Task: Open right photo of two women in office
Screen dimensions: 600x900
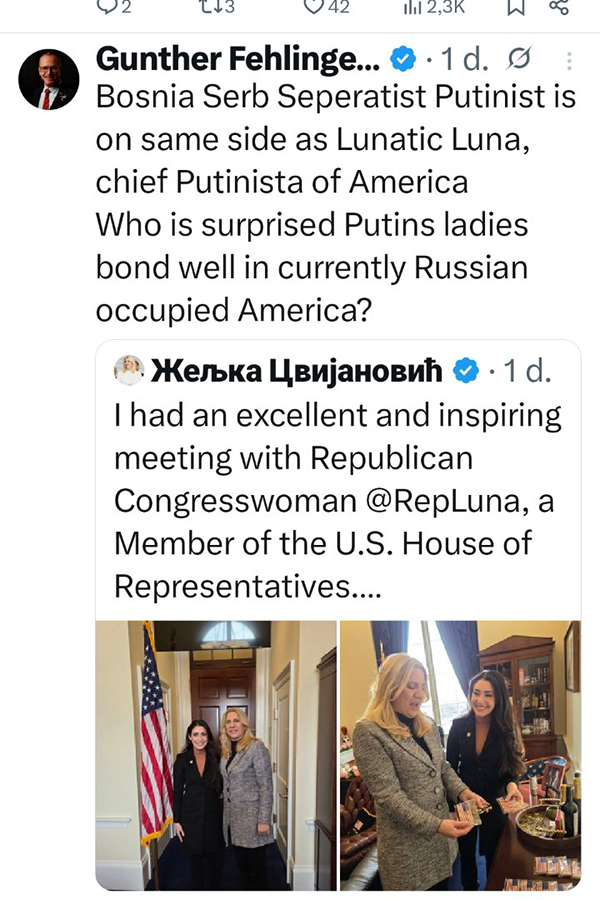Action: coord(460,754)
